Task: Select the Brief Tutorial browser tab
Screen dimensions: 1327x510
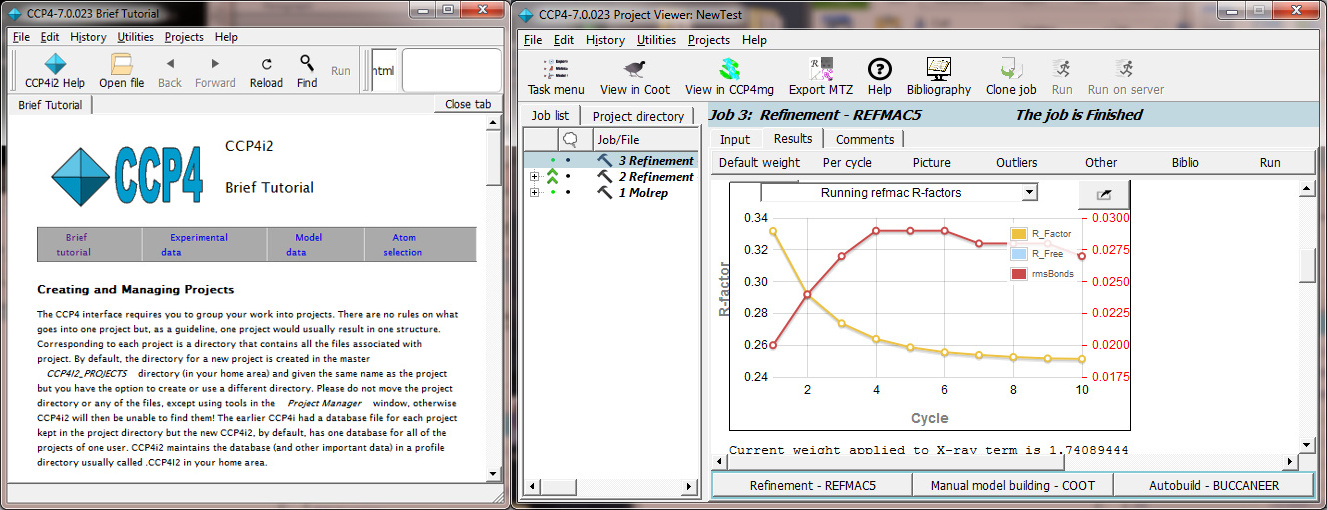Action: (x=50, y=105)
